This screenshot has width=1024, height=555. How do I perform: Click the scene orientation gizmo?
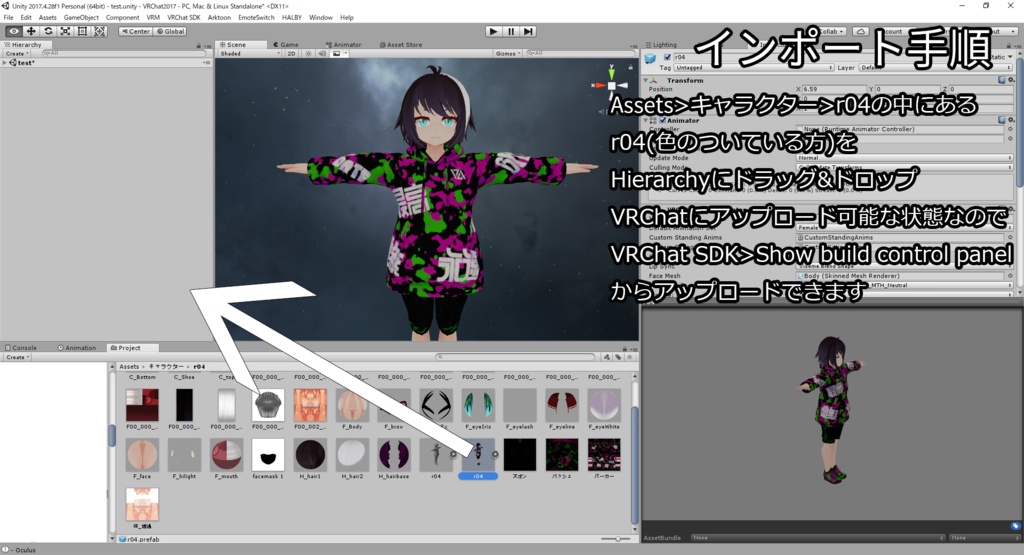coord(611,86)
